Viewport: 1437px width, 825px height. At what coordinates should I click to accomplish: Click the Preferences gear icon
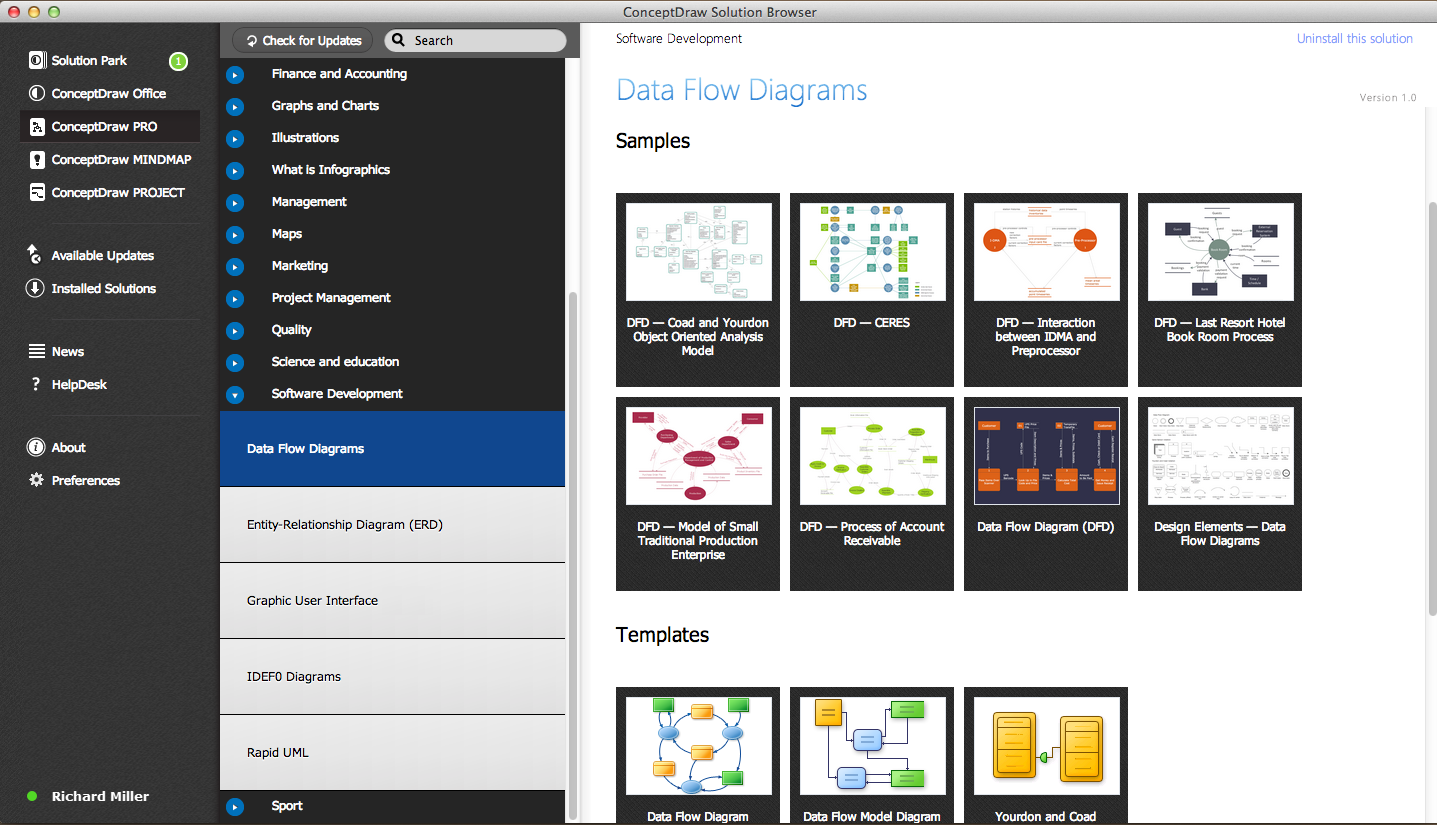tap(37, 480)
